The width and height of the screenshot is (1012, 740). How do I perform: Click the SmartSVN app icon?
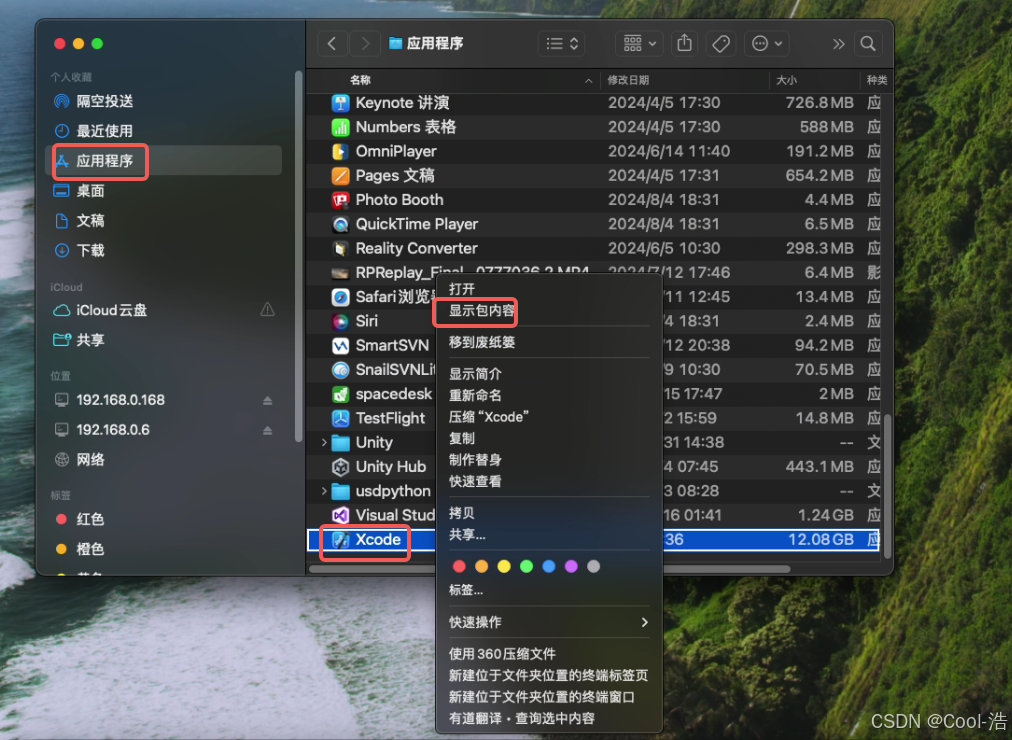pyautogui.click(x=340, y=346)
